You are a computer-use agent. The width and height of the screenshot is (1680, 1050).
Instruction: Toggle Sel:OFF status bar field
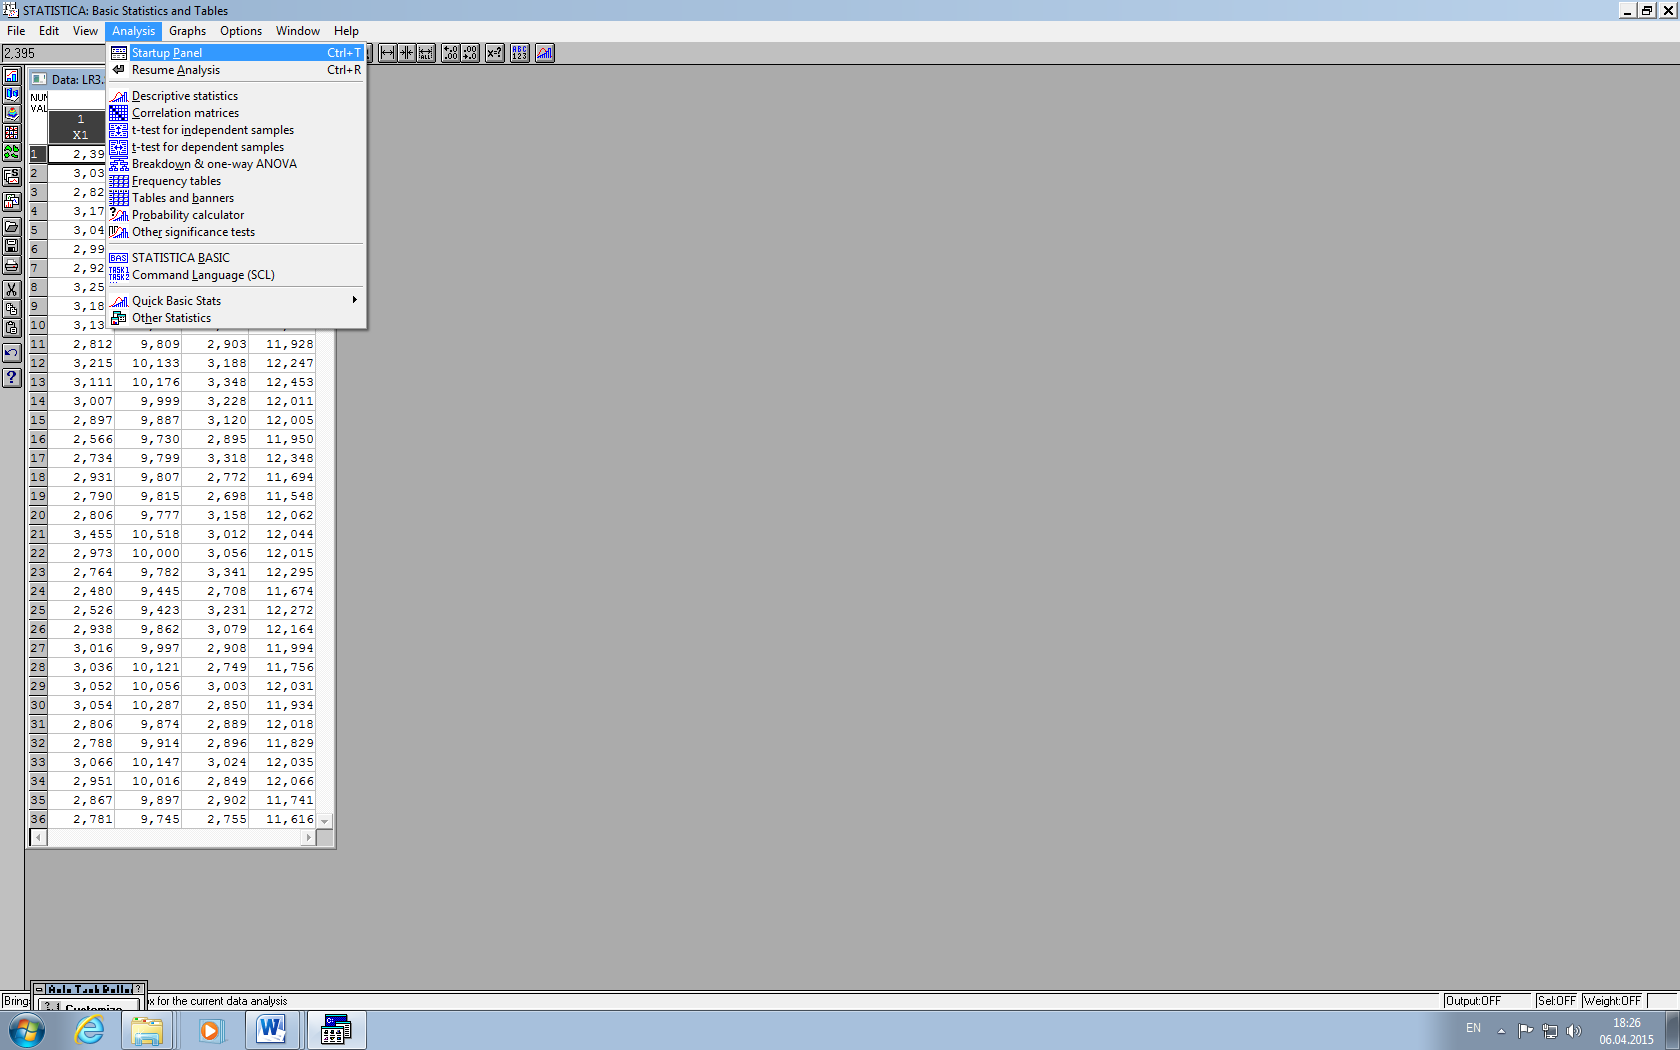[x=1557, y=1001]
